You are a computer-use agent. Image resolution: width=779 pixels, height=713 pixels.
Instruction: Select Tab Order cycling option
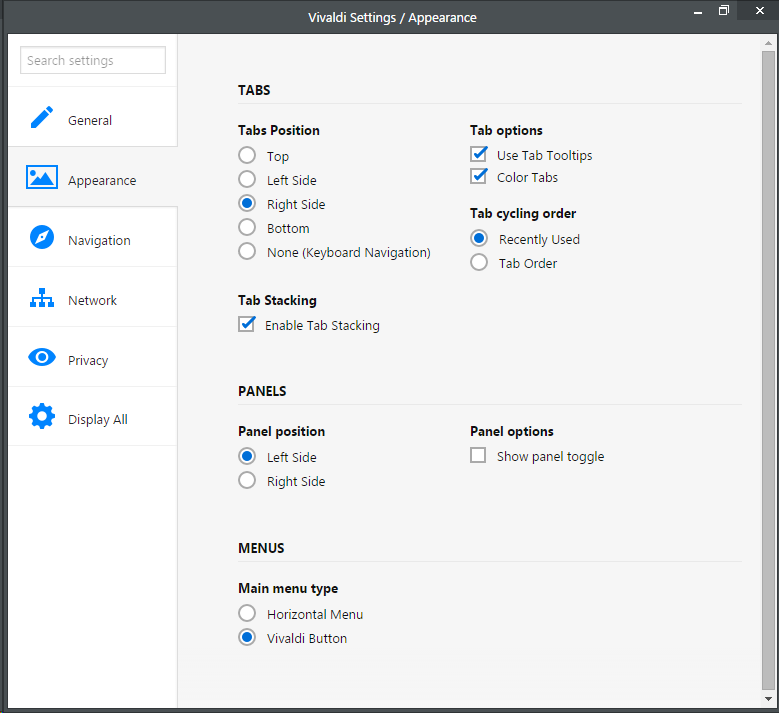point(479,262)
